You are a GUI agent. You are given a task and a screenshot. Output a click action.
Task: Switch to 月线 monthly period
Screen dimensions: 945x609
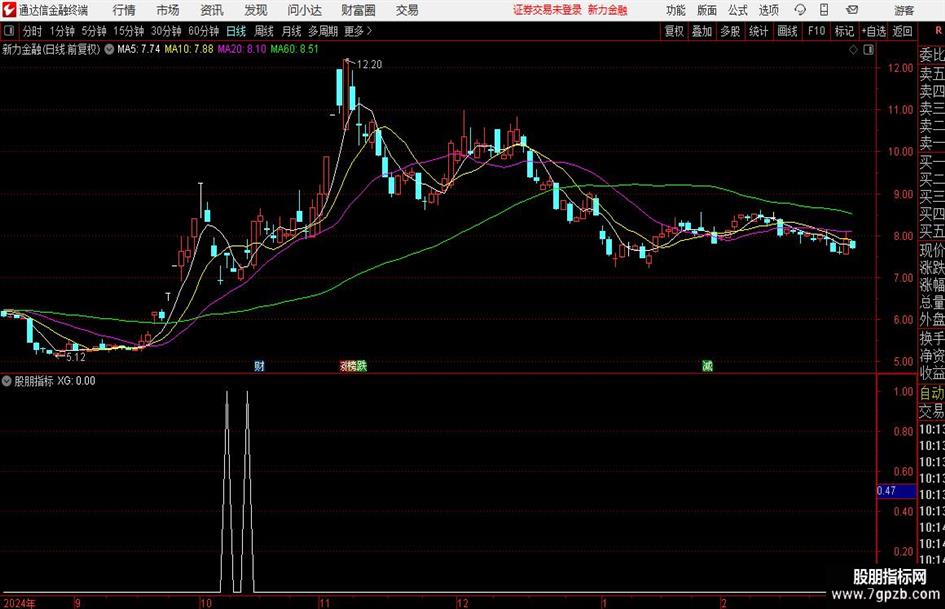291,31
